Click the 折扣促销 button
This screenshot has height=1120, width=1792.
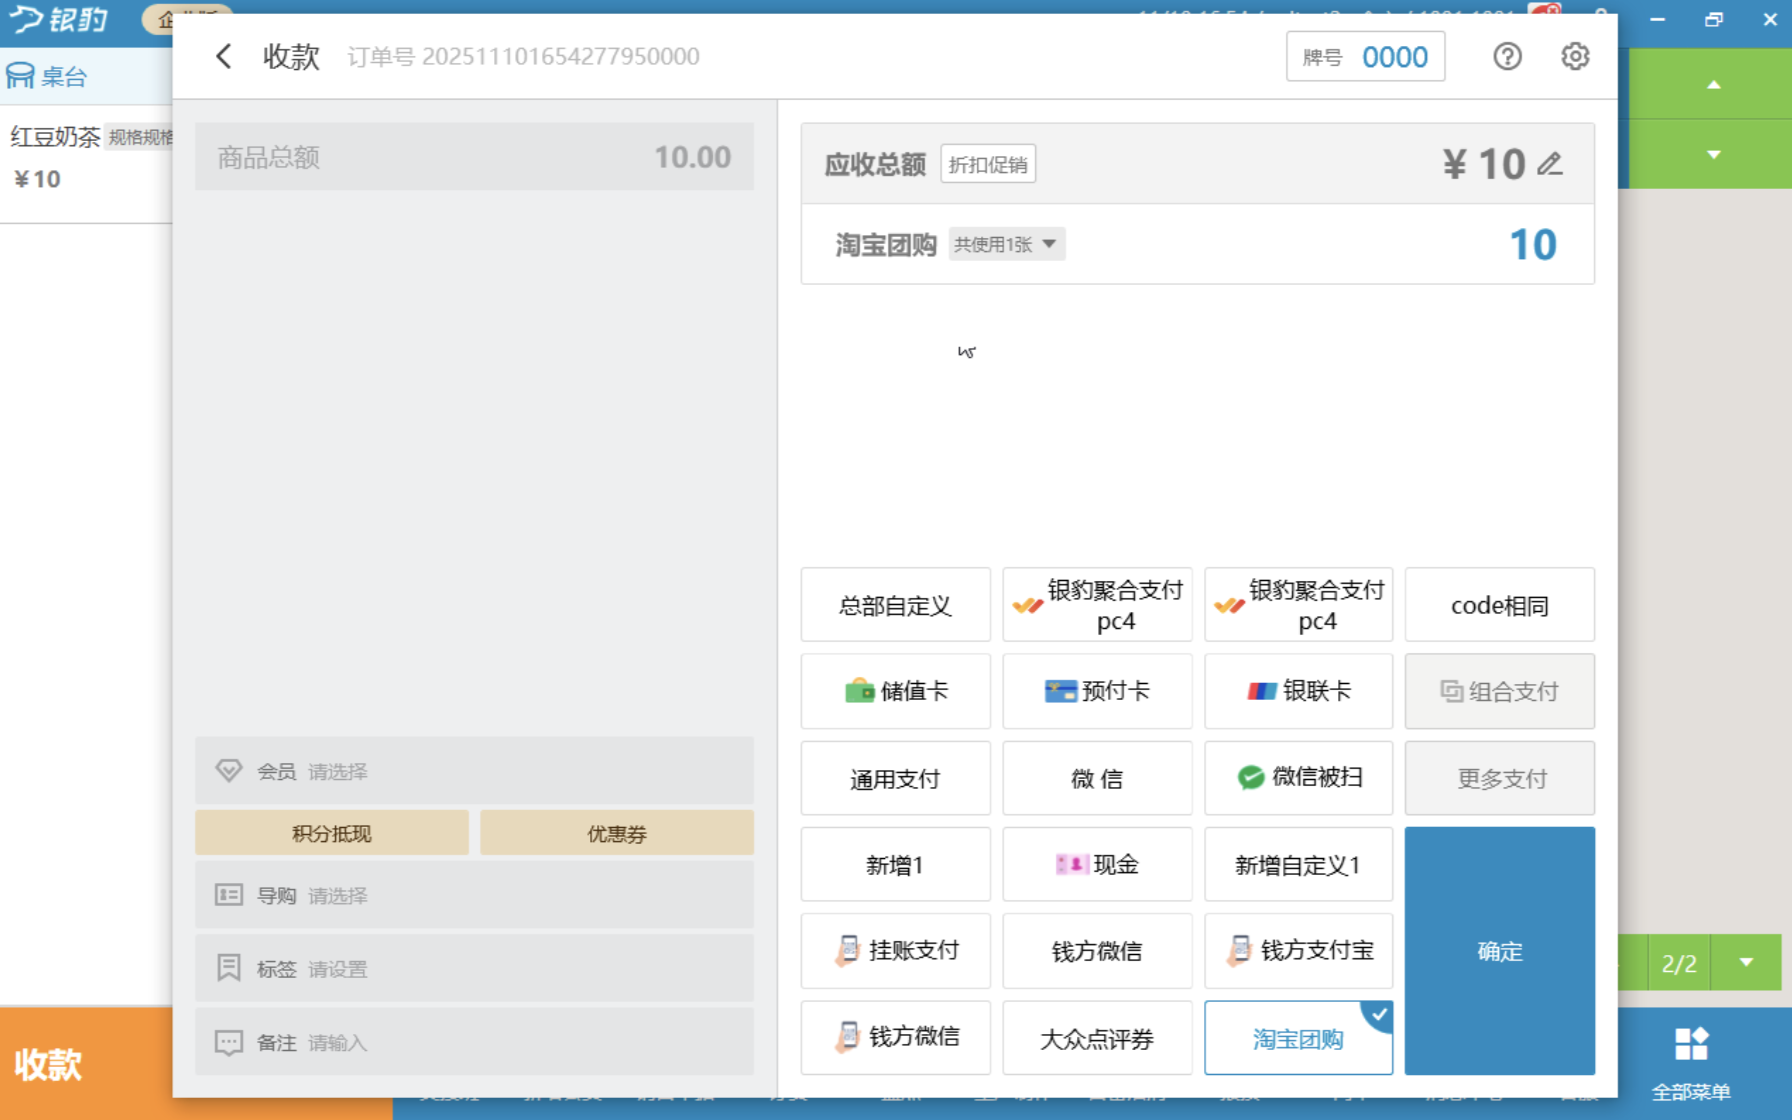(x=987, y=164)
